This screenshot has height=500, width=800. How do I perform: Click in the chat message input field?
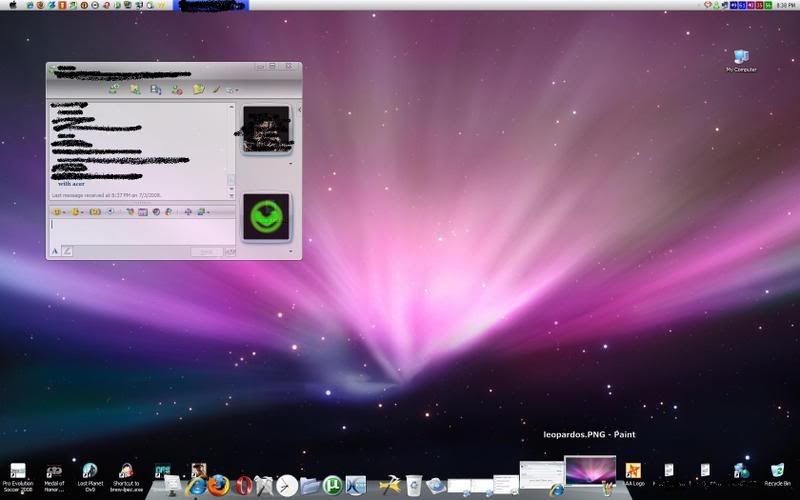pos(142,232)
